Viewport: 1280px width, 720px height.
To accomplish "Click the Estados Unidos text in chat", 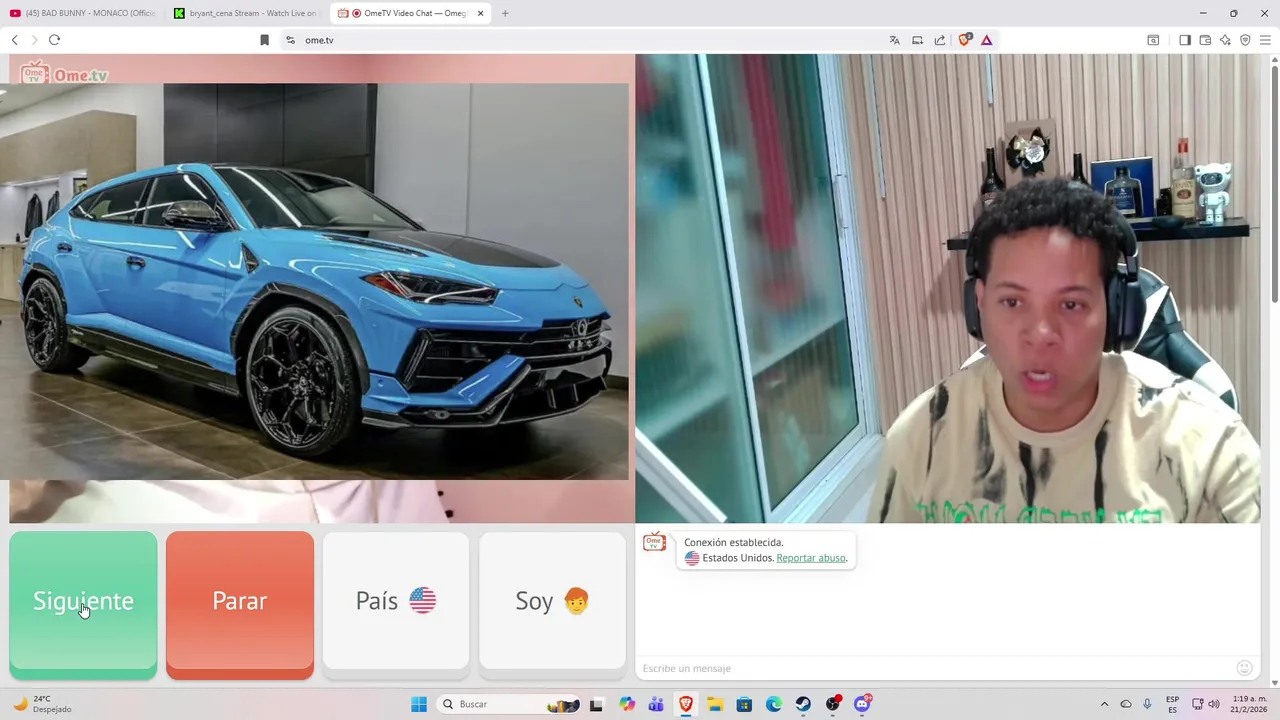I will point(738,558).
